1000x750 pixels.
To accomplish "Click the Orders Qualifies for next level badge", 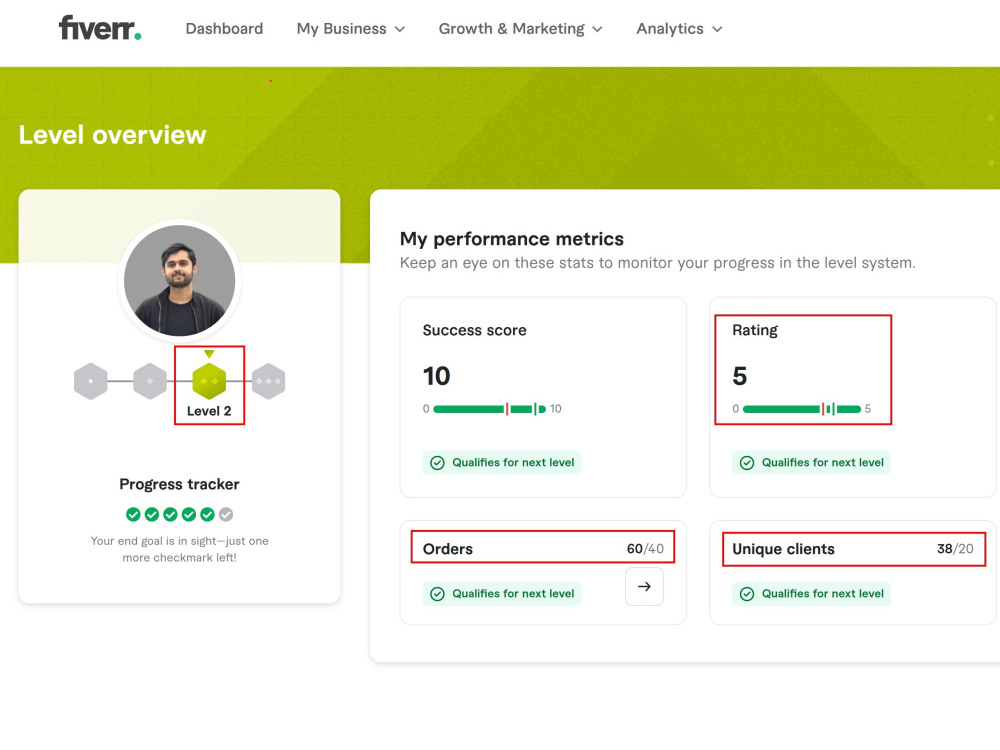I will [x=502, y=594].
